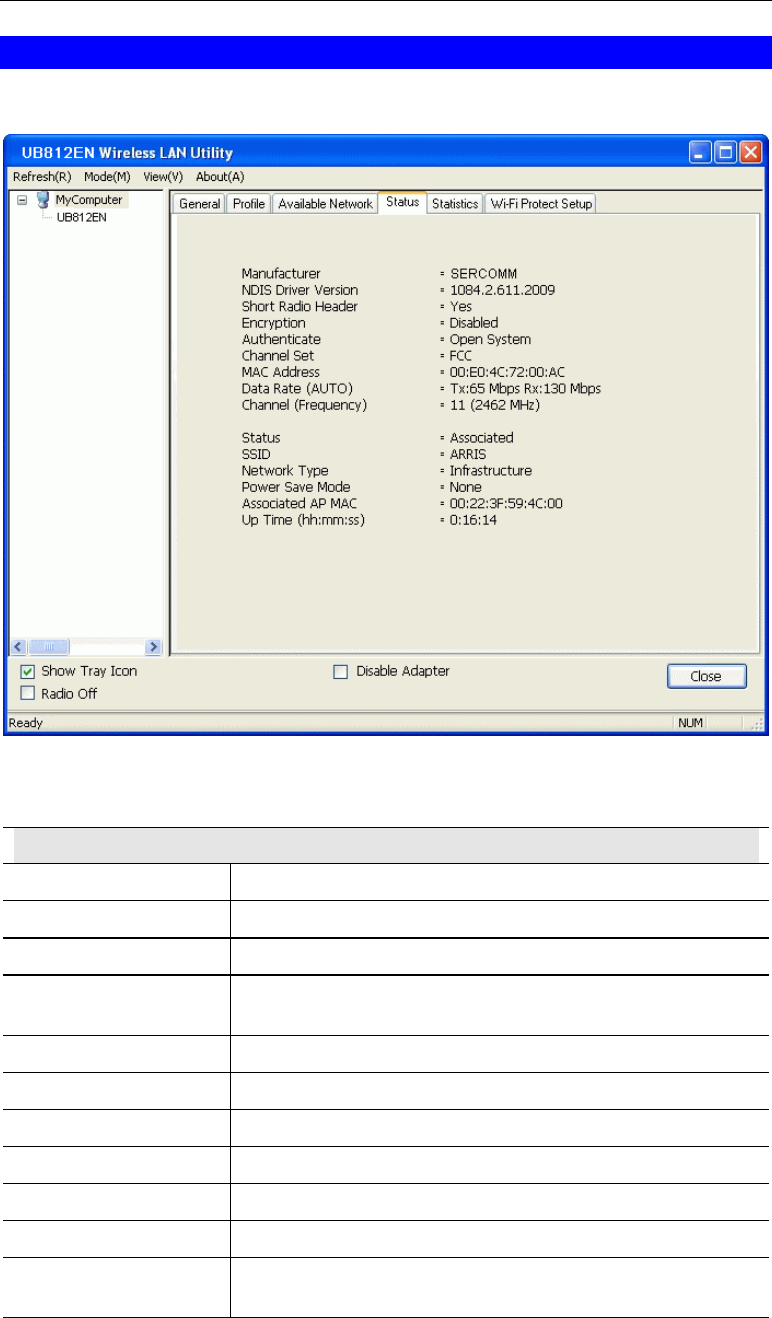This screenshot has height=1318, width=772.
Task: Click the SERCOMM manufacturer value
Action: click(484, 273)
